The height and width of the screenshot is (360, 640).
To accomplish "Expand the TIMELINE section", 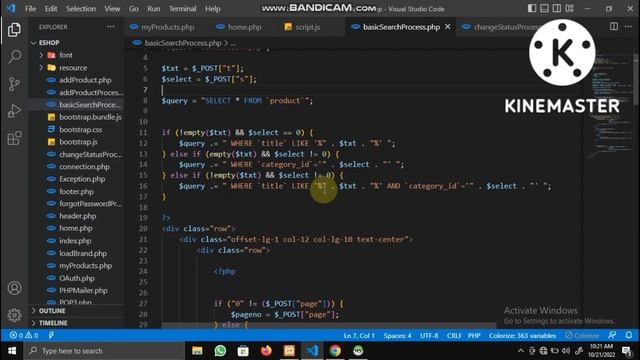I will click(53, 323).
